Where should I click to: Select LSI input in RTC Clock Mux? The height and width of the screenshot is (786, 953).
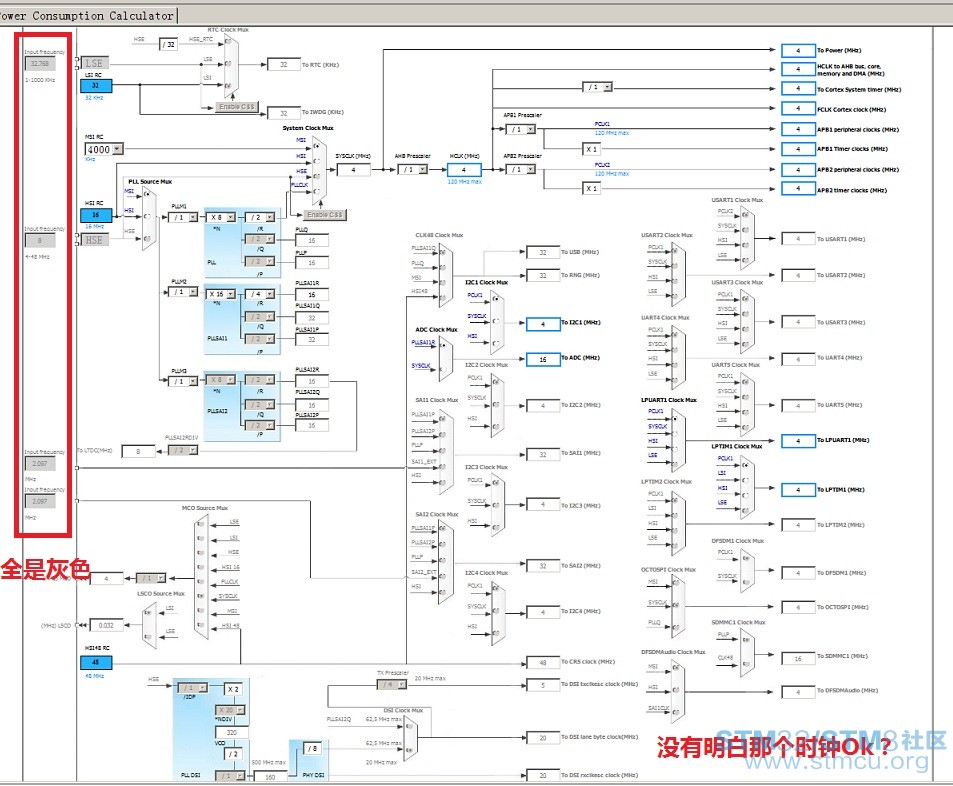click(x=229, y=86)
